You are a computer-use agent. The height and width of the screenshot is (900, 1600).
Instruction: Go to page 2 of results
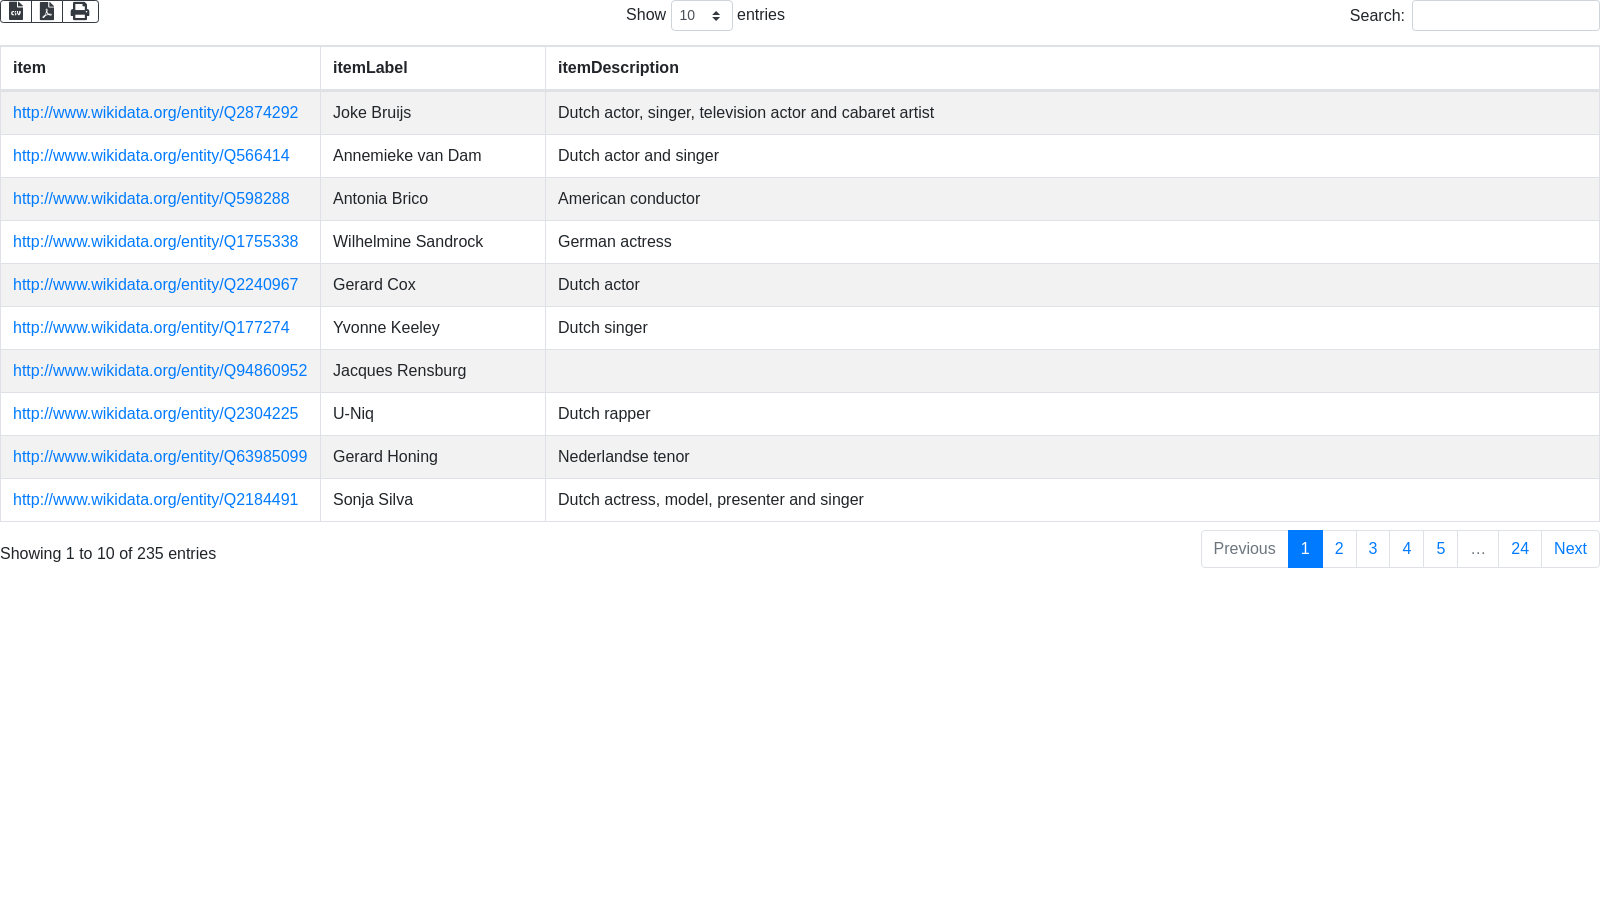pyautogui.click(x=1339, y=549)
